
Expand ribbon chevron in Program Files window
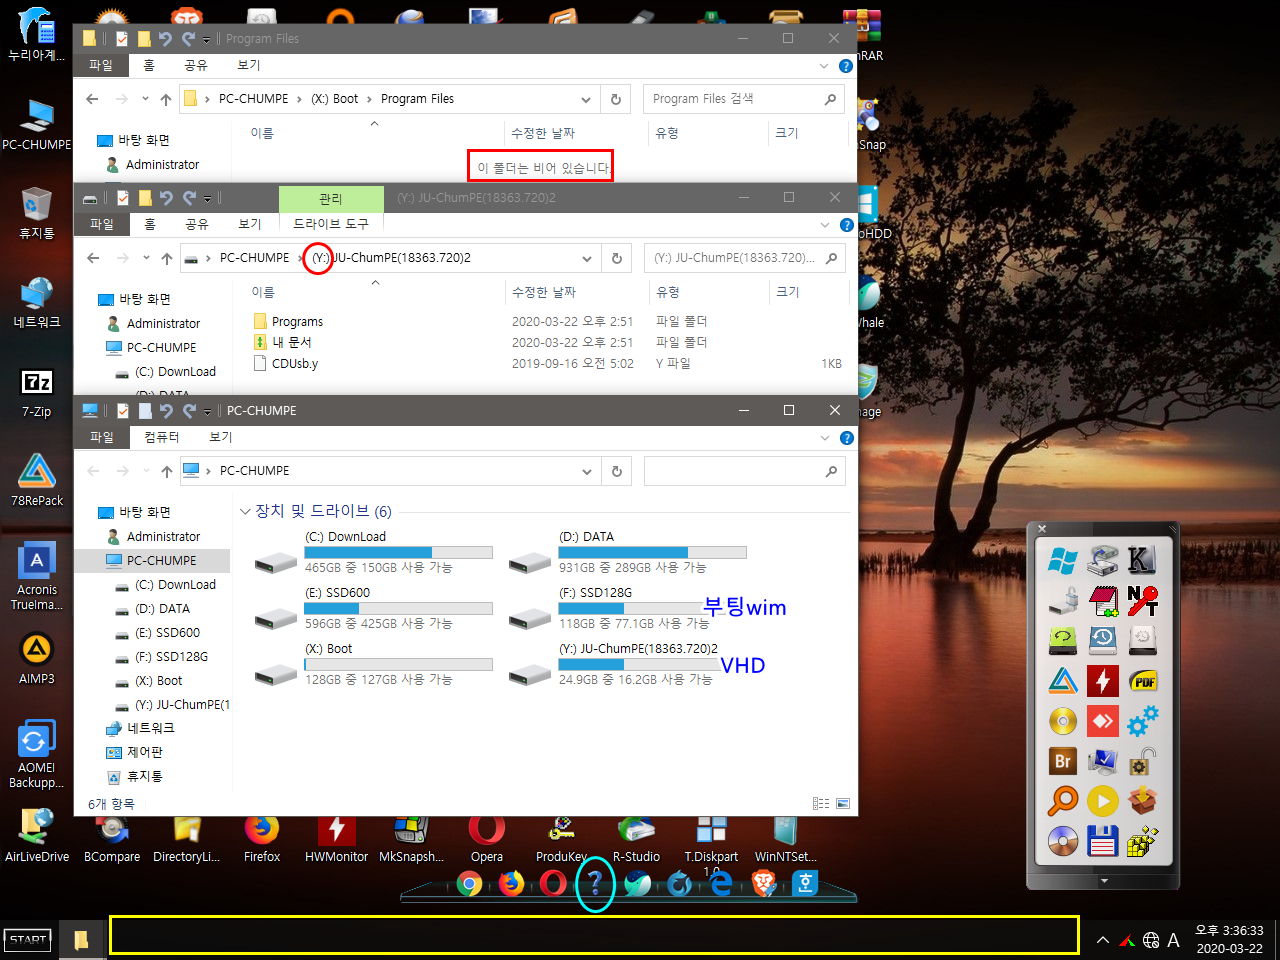click(x=824, y=66)
